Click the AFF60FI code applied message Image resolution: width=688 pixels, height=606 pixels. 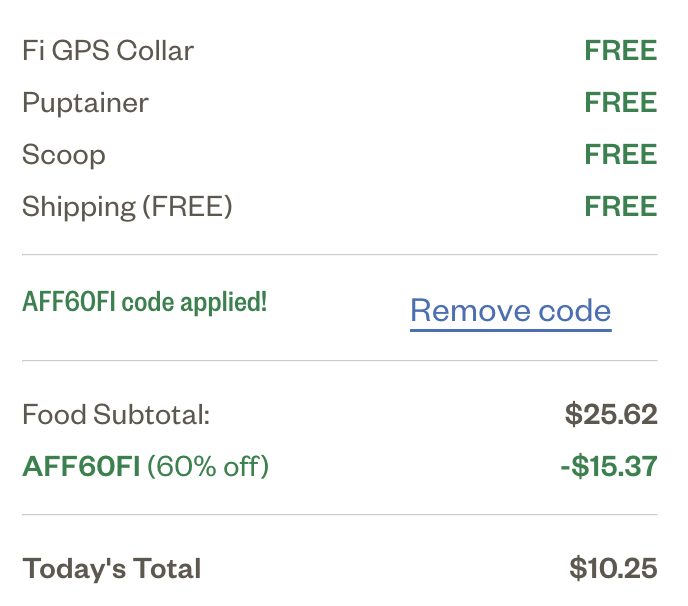(145, 301)
